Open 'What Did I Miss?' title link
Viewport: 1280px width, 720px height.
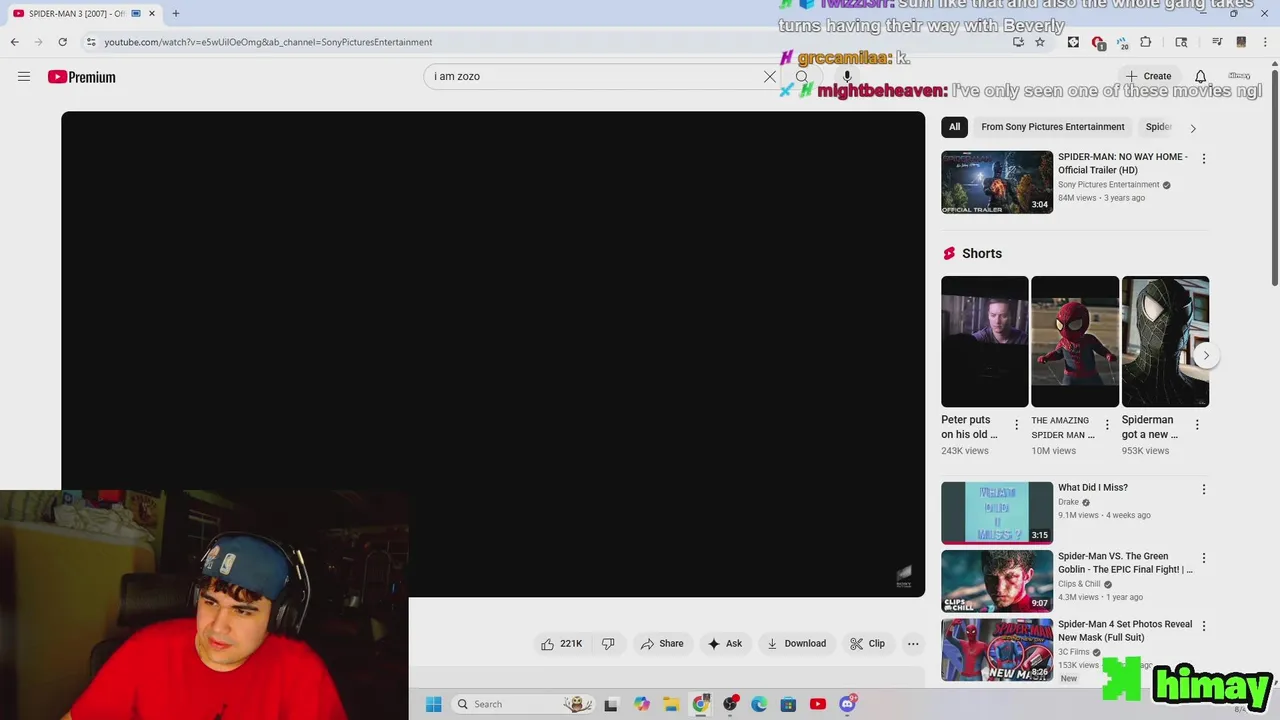pos(1093,488)
